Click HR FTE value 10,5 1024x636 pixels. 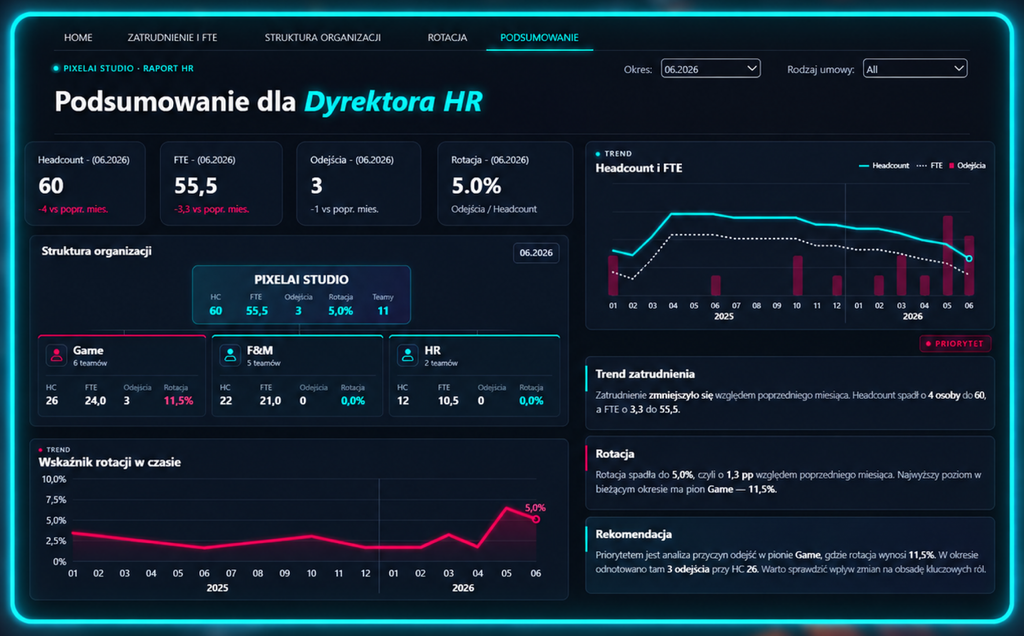(x=448, y=401)
